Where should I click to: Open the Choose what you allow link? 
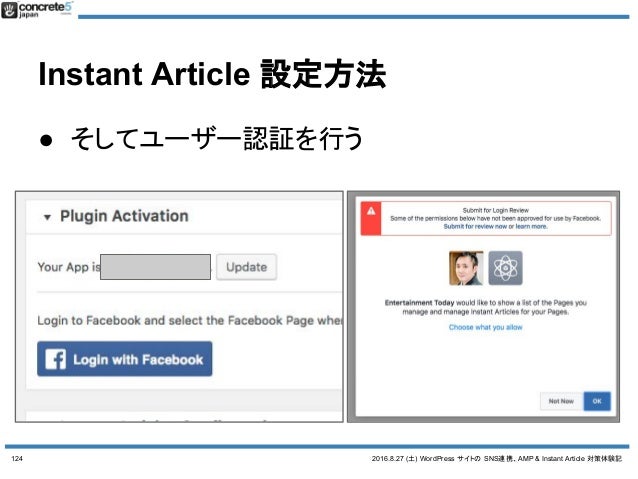pyautogui.click(x=485, y=327)
